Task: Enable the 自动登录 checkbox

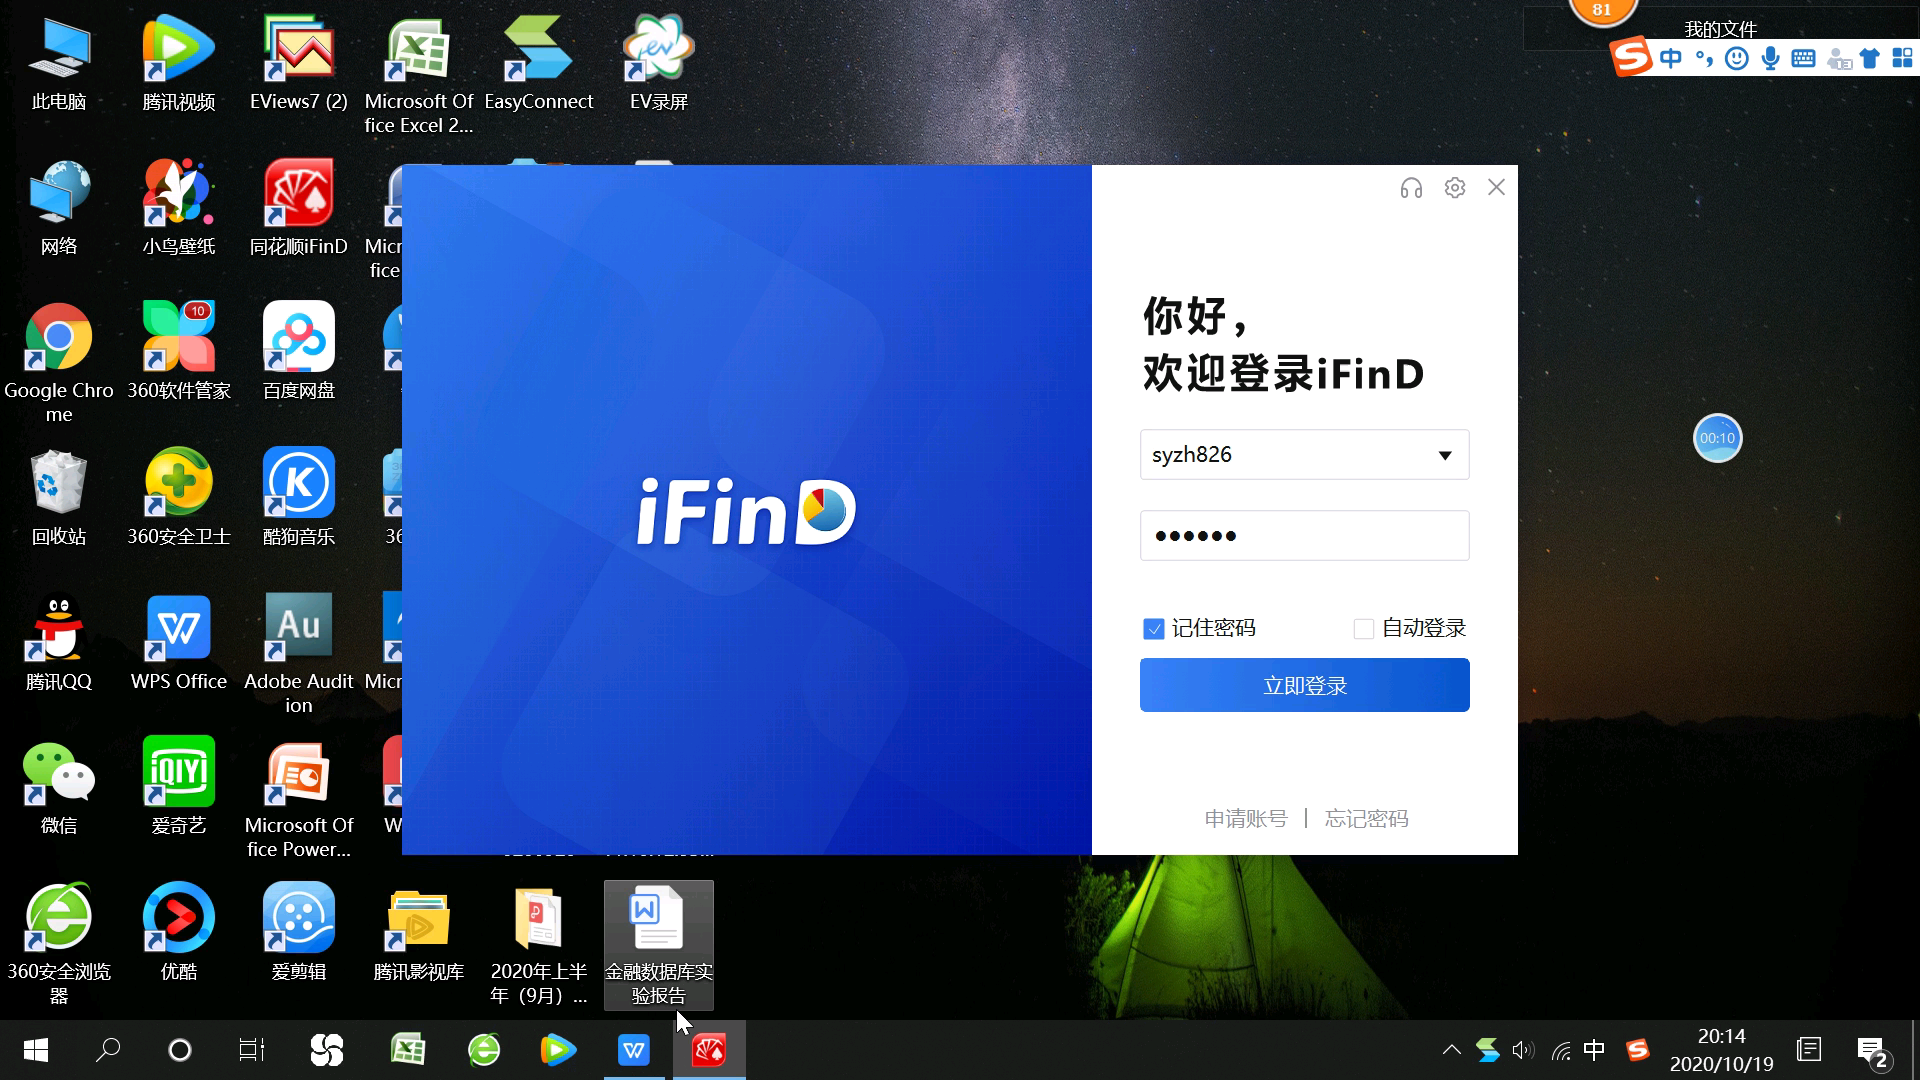Action: (x=1363, y=629)
